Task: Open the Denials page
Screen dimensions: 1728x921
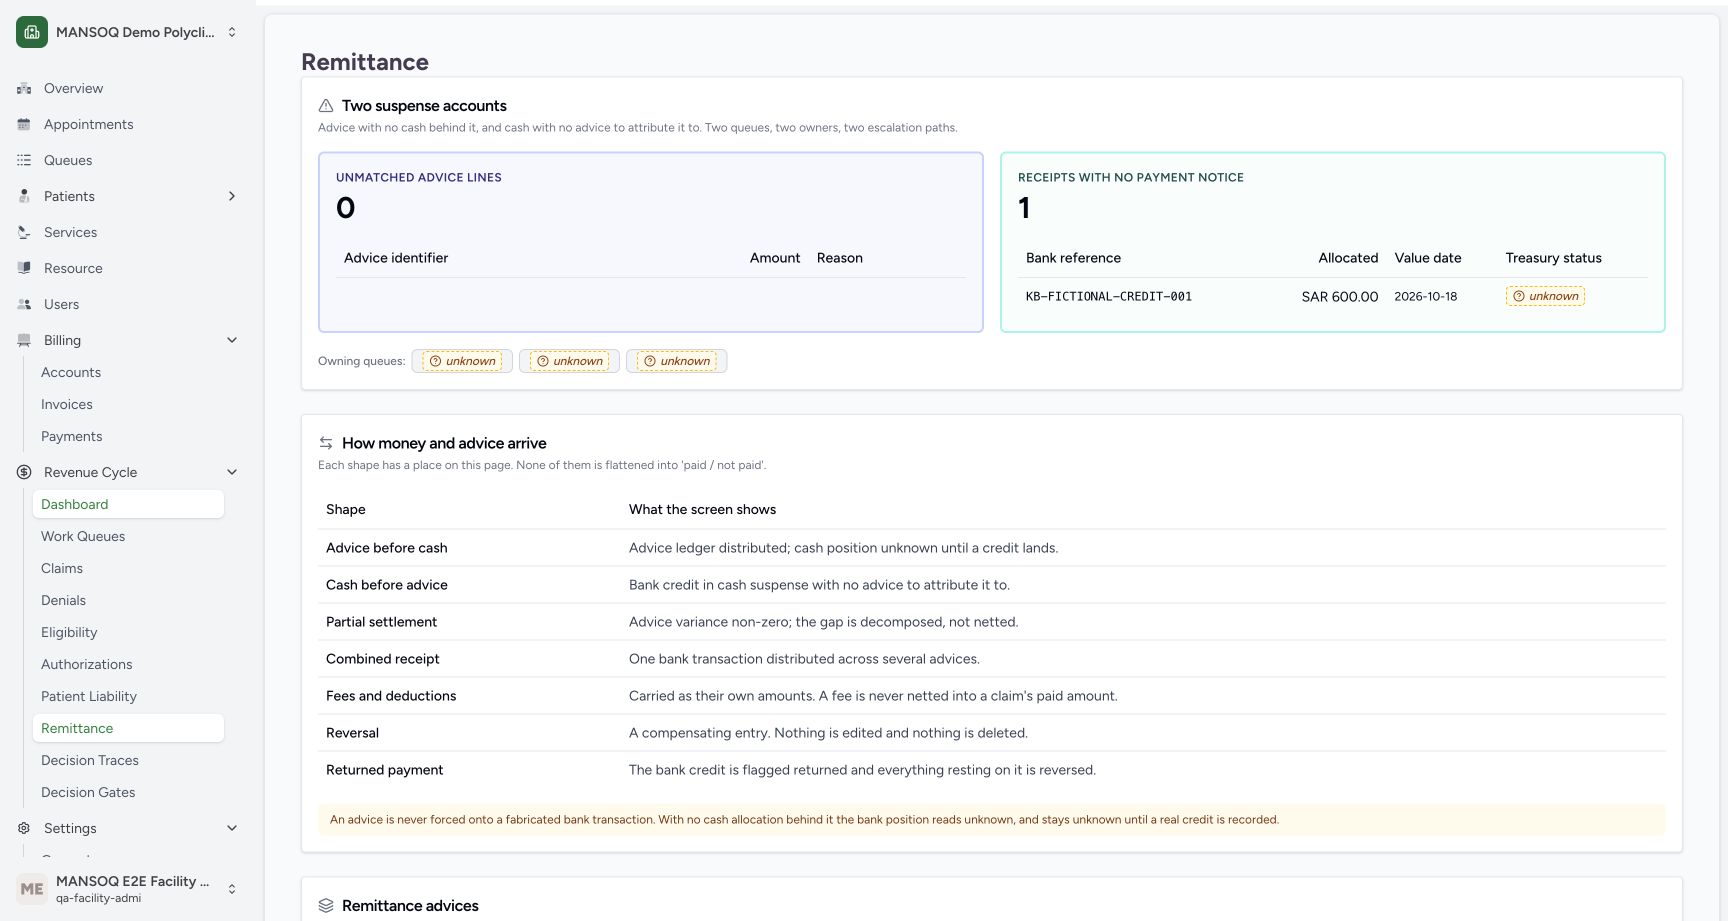Action: [128, 600]
